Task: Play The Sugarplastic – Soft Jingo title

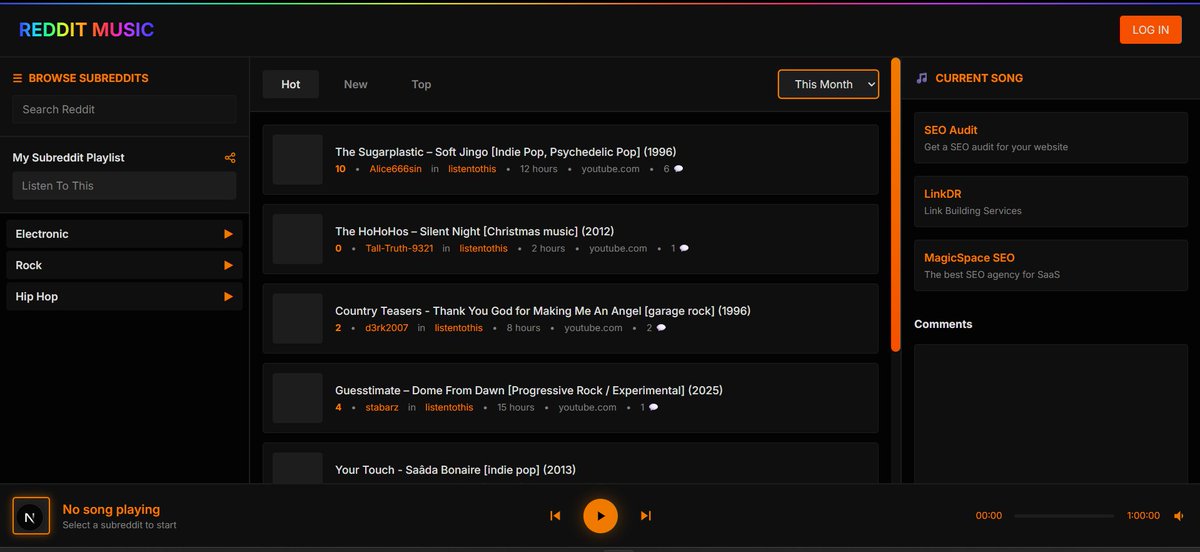Action: [x=505, y=152]
